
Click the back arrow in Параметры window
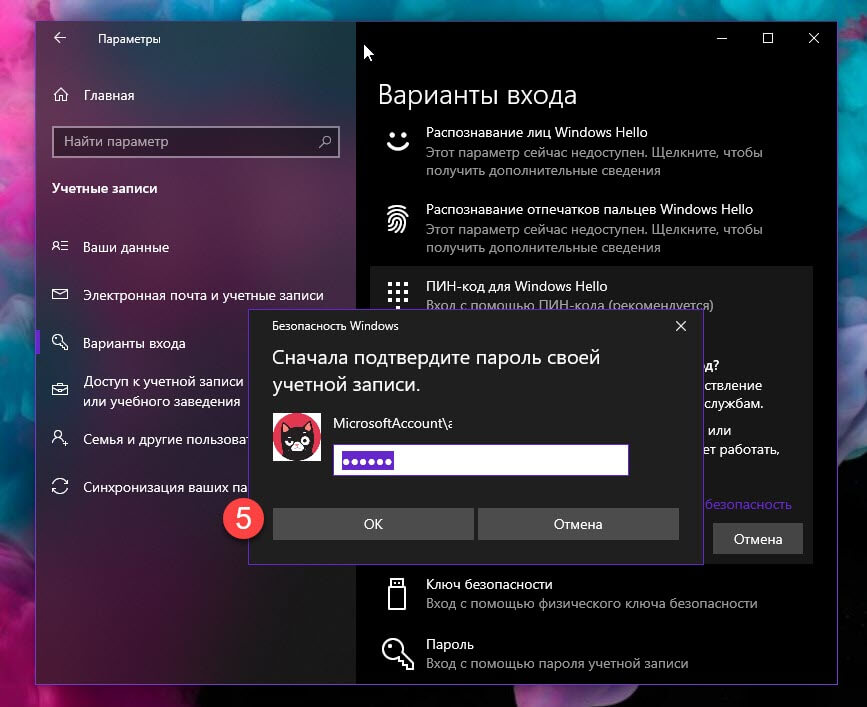[60, 38]
